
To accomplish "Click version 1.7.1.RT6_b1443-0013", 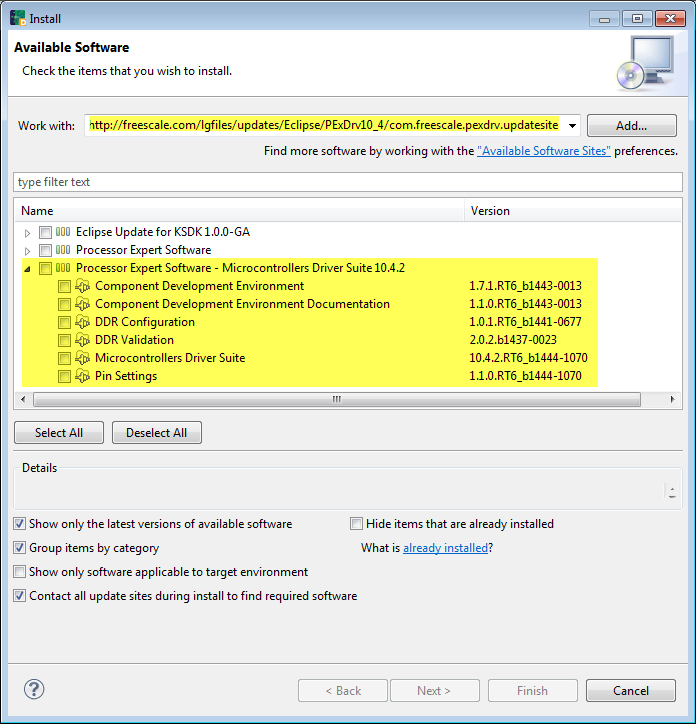I will 526,286.
